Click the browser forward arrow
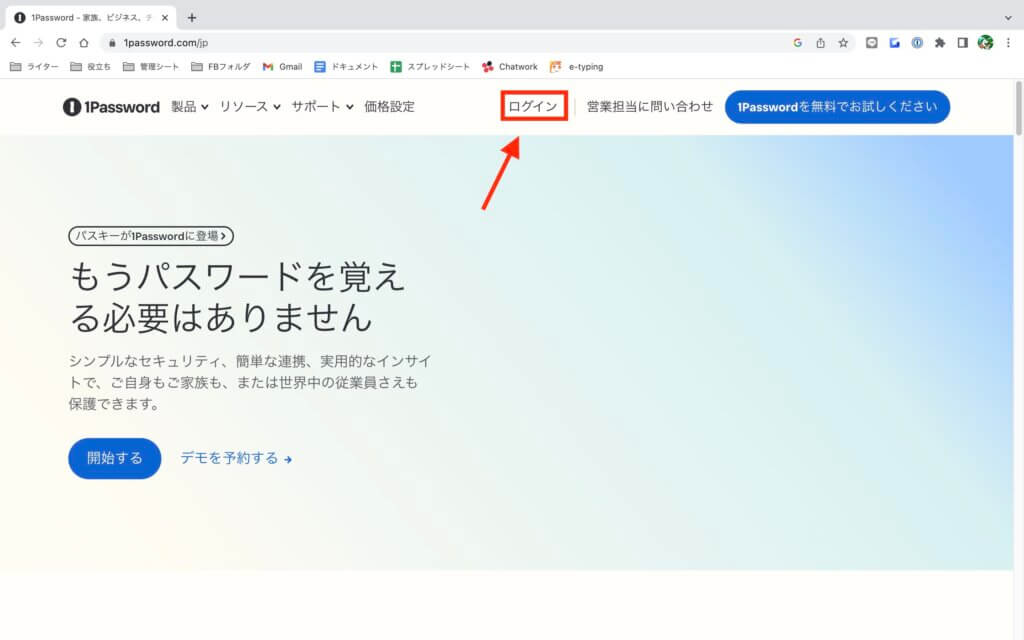Viewport: 1024px width, 640px height. coord(39,42)
